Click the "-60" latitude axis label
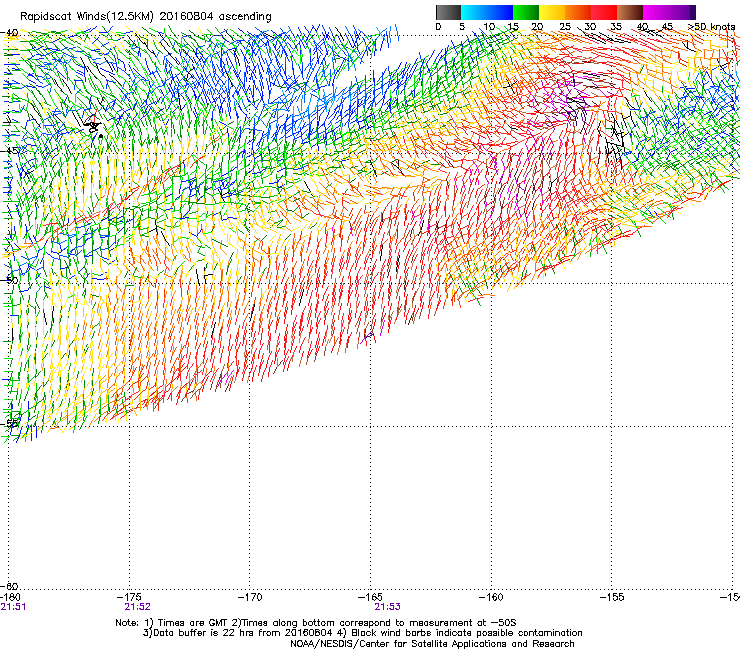Image resolution: width=740 pixels, height=650 pixels. (x=9, y=587)
